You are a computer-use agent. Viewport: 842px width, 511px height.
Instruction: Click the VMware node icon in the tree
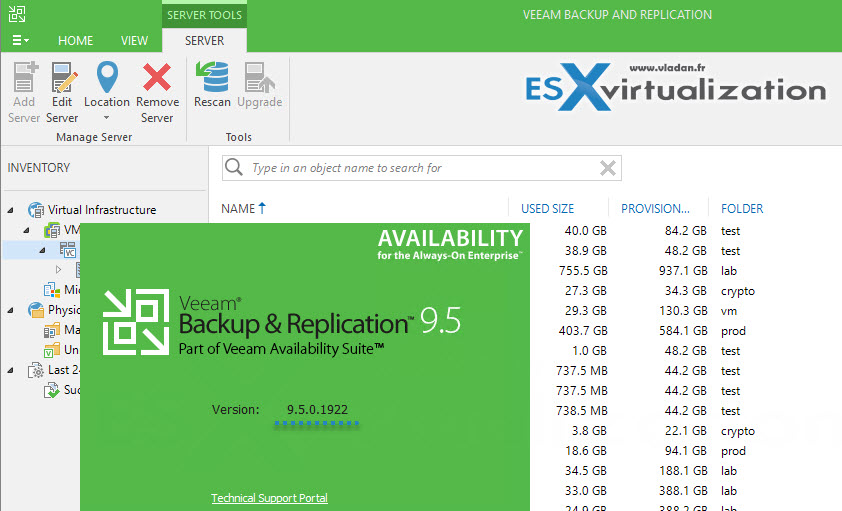point(52,230)
